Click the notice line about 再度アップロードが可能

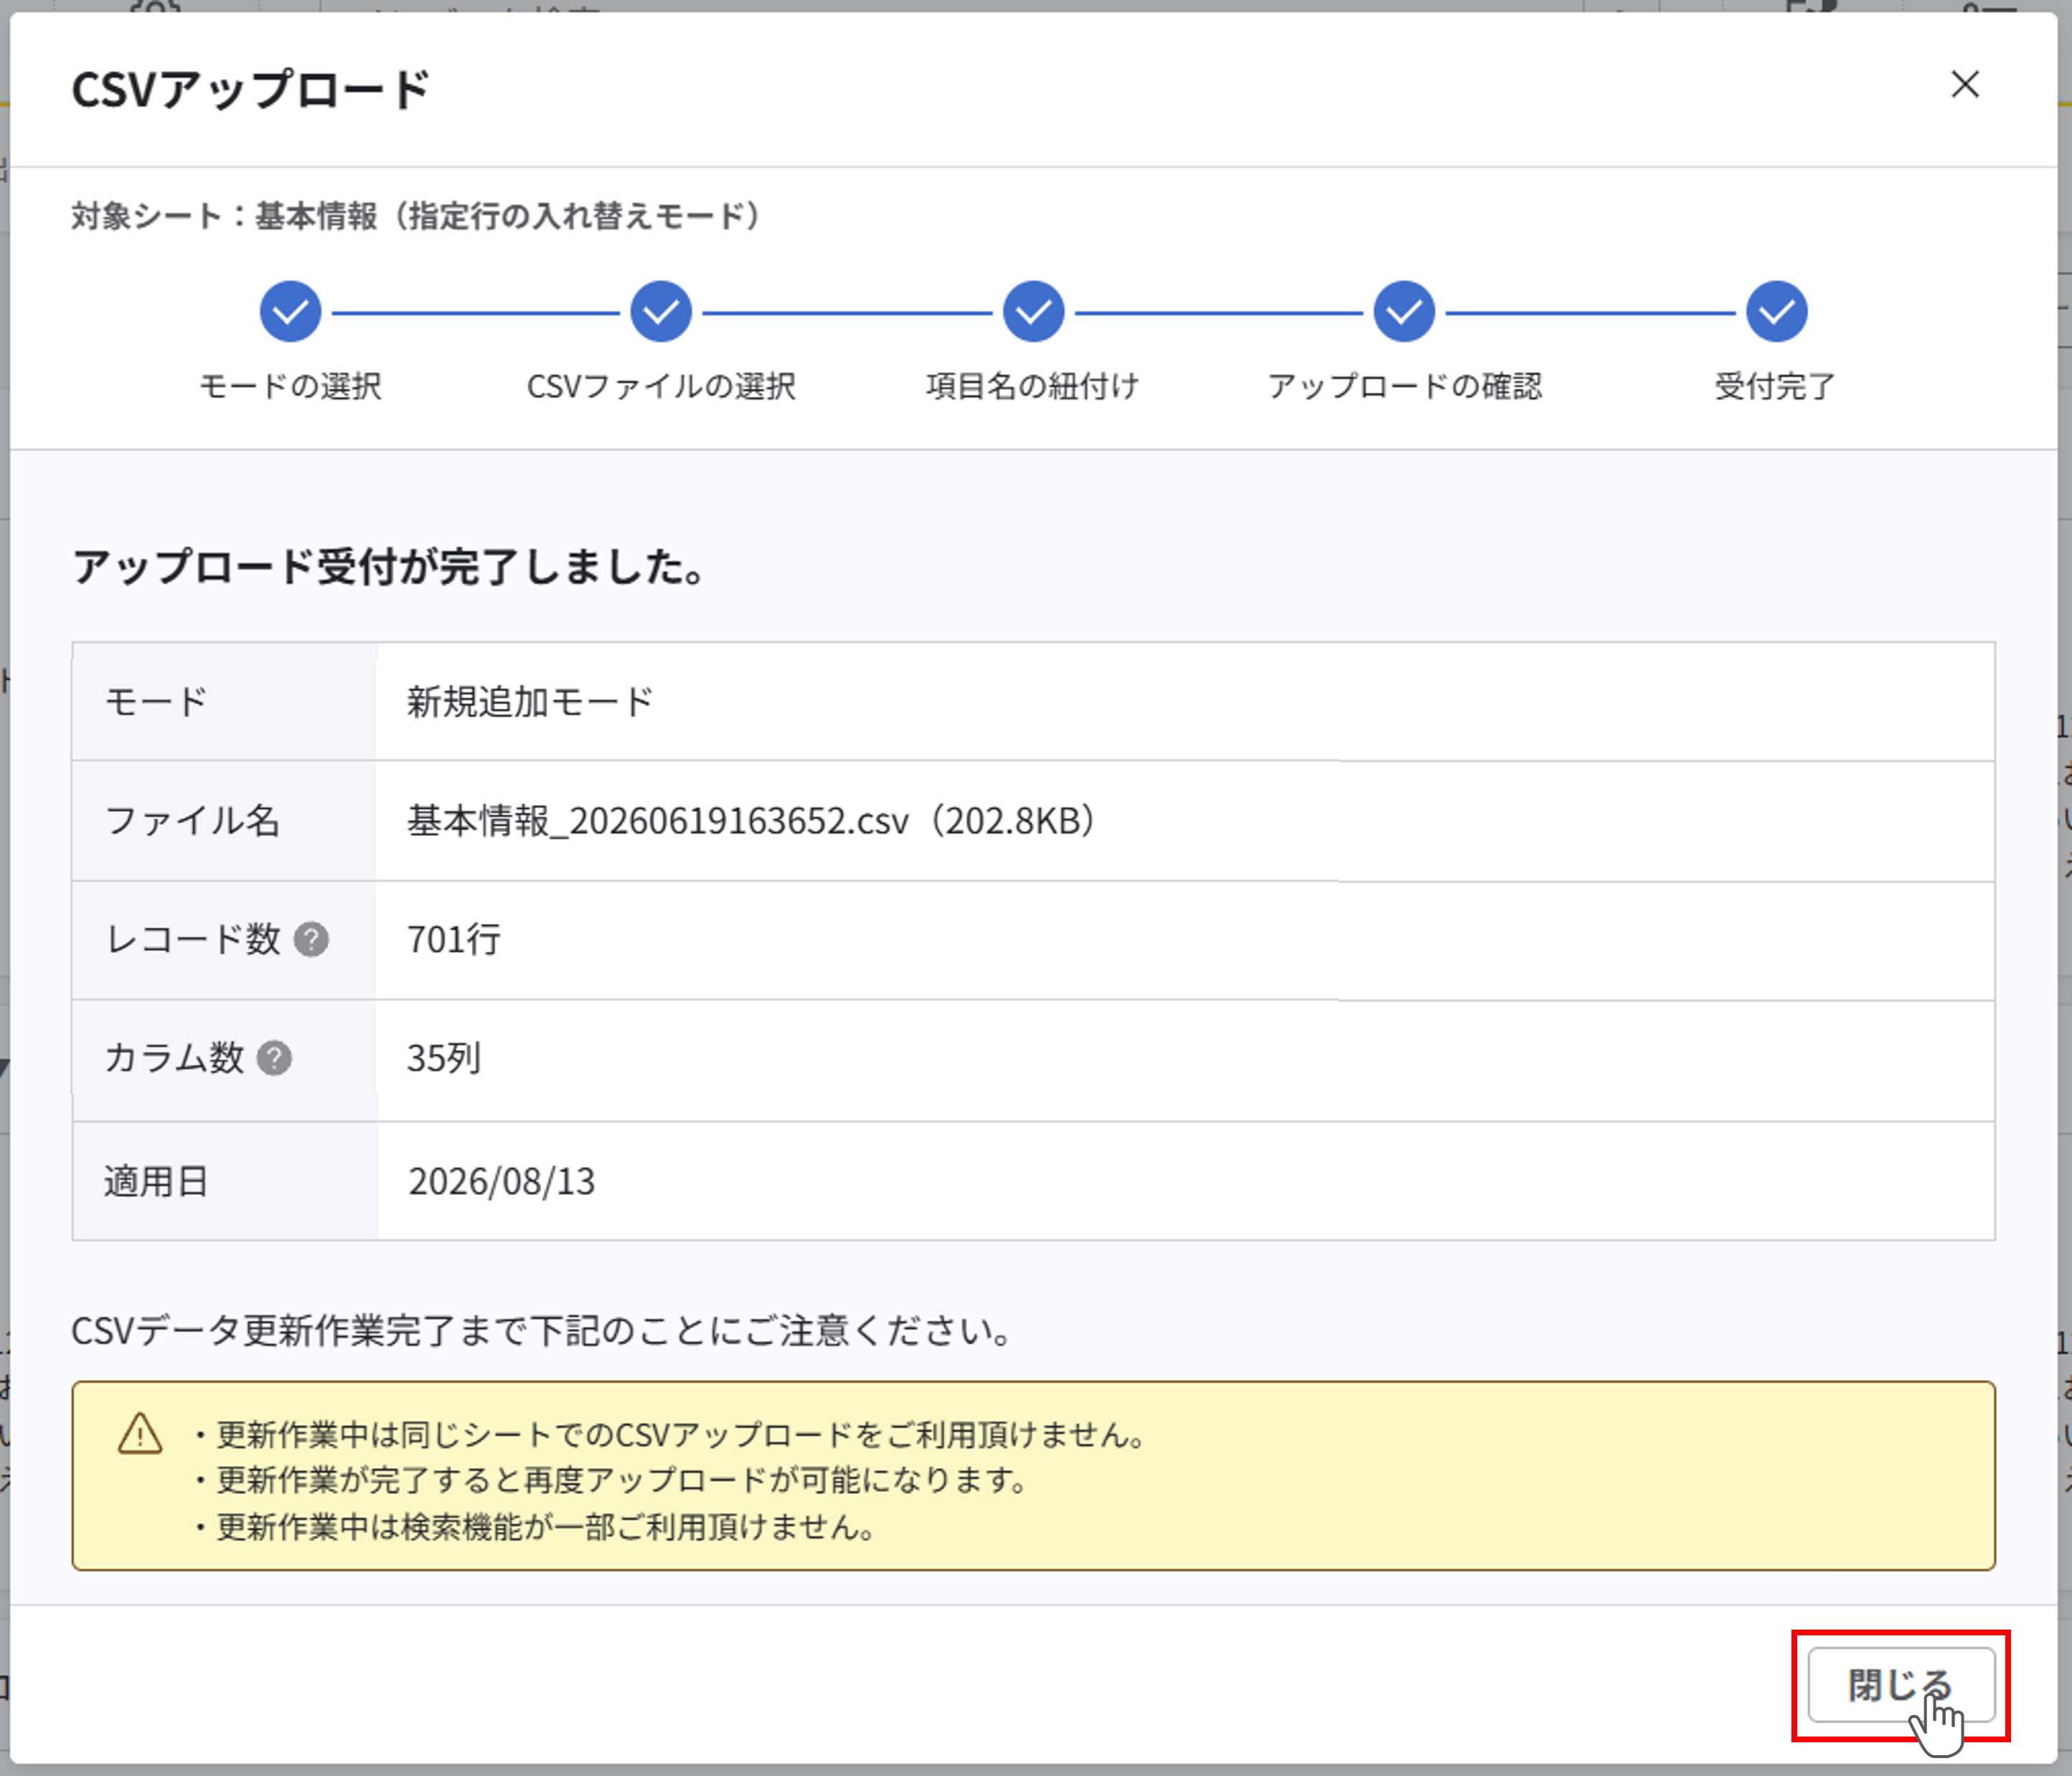(x=612, y=1480)
